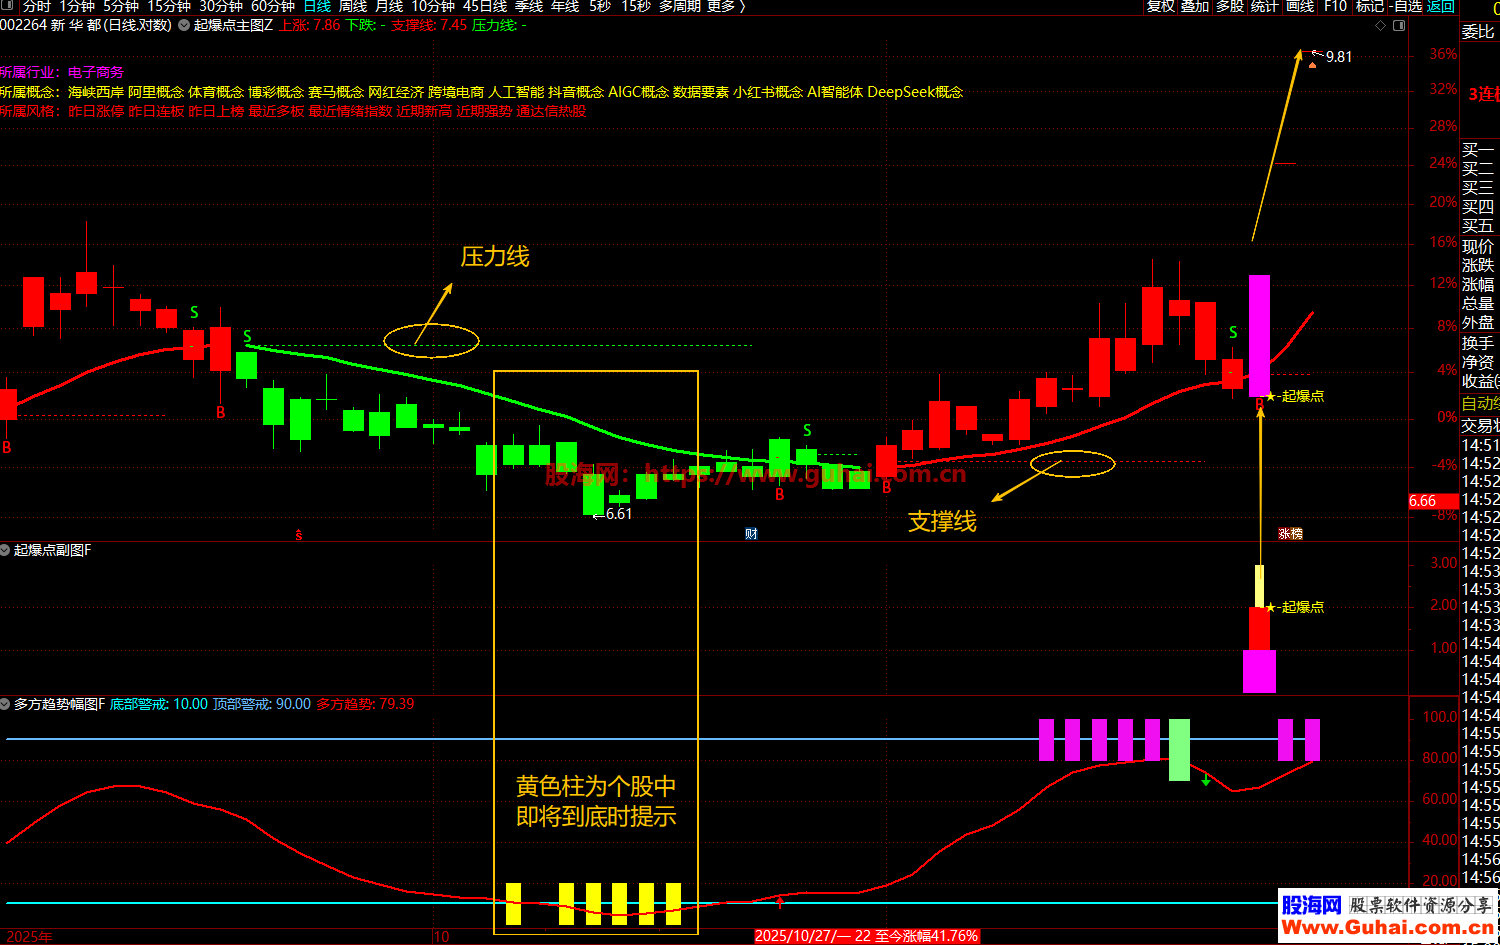Click the 返回 button

[1441, 7]
